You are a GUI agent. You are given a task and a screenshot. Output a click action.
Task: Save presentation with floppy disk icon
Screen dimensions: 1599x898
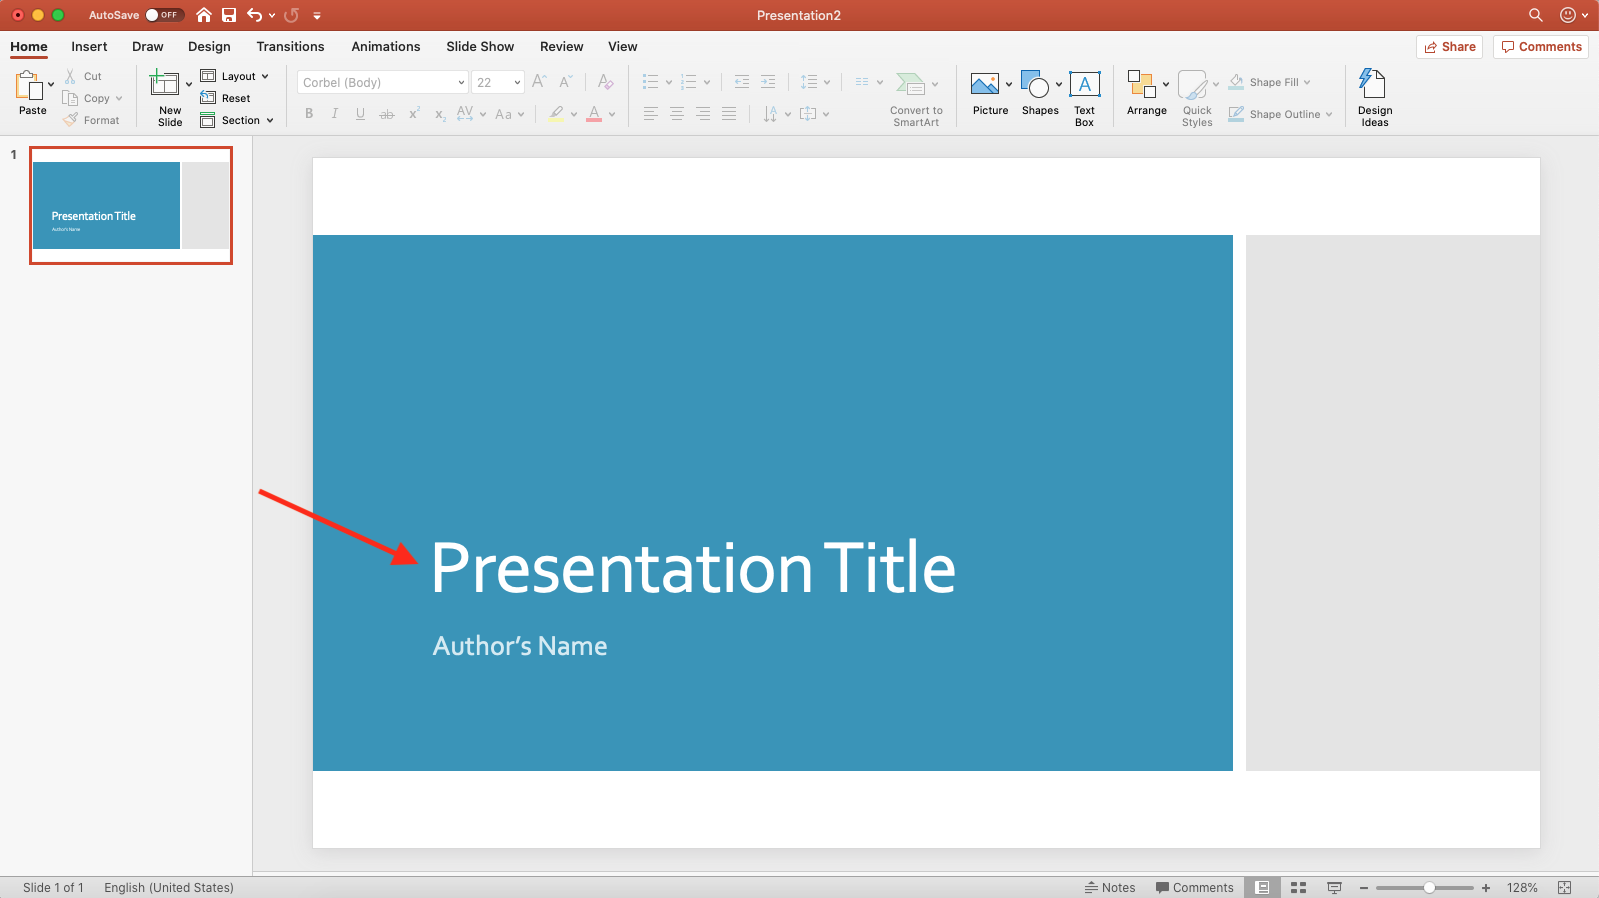coord(229,15)
